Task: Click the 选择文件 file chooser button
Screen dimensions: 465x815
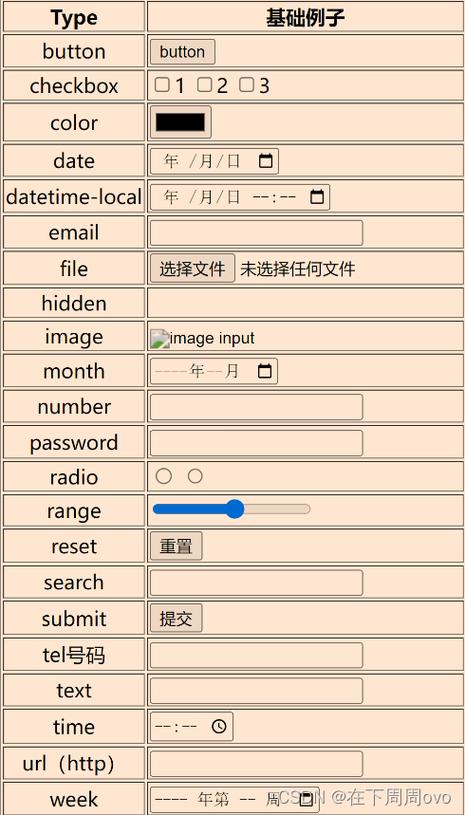Action: [193, 268]
